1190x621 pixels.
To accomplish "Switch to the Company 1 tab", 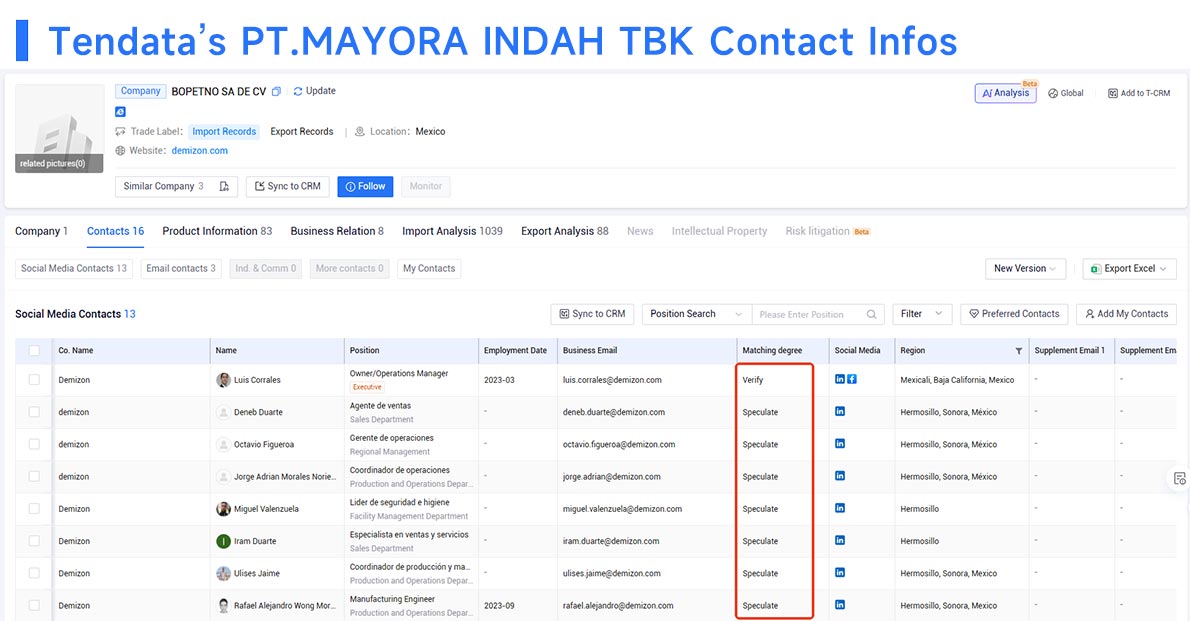I will 41,231.
